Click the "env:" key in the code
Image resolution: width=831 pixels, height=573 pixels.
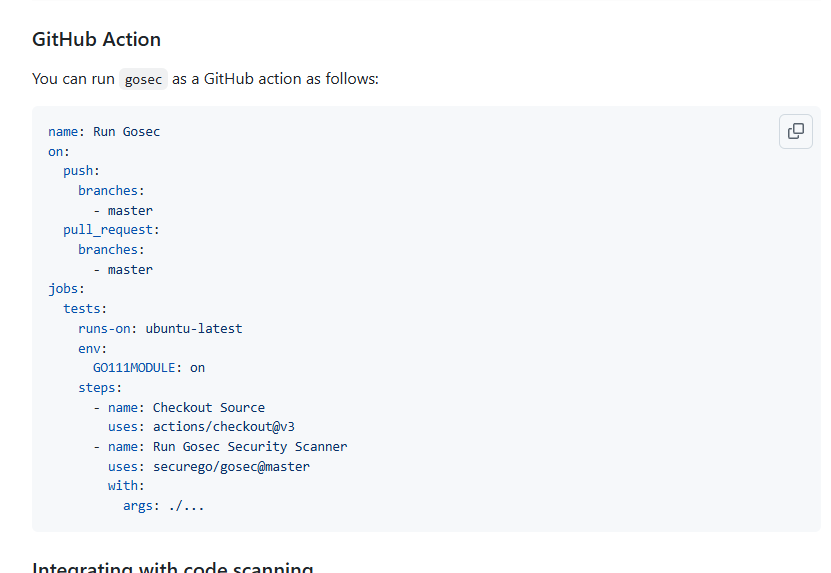coord(93,348)
